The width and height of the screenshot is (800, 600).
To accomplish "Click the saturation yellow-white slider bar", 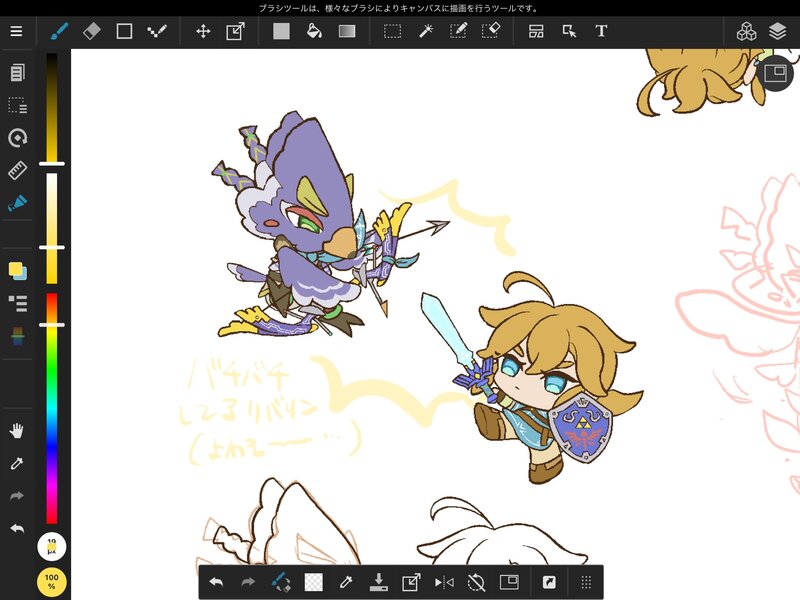I will tap(52, 229).
